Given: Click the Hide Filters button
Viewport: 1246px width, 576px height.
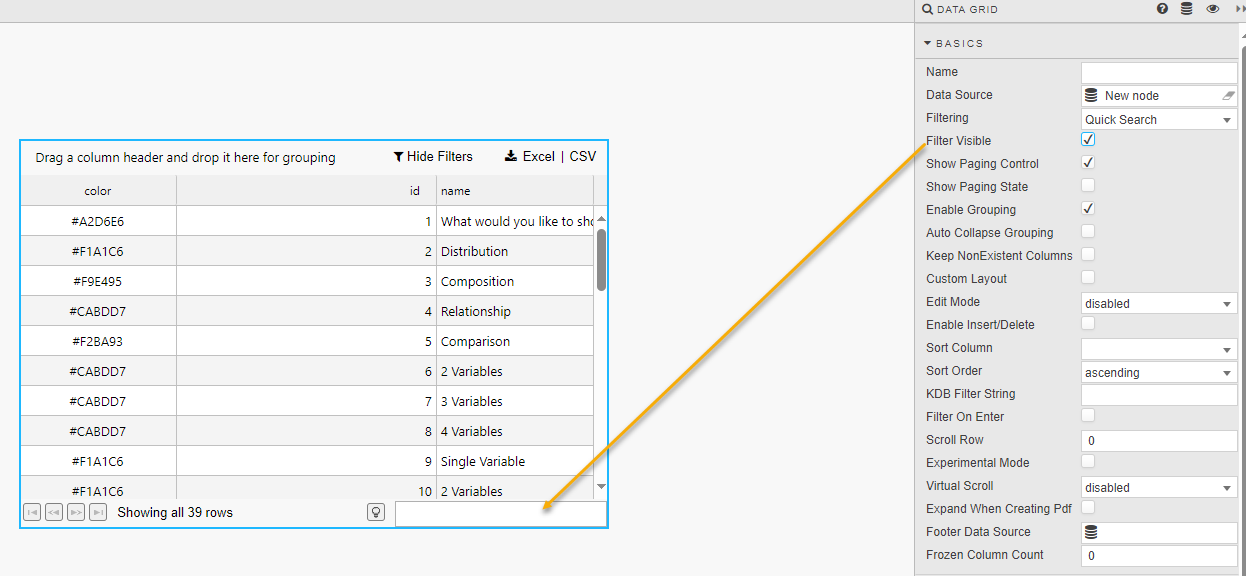Looking at the screenshot, I should (433, 157).
